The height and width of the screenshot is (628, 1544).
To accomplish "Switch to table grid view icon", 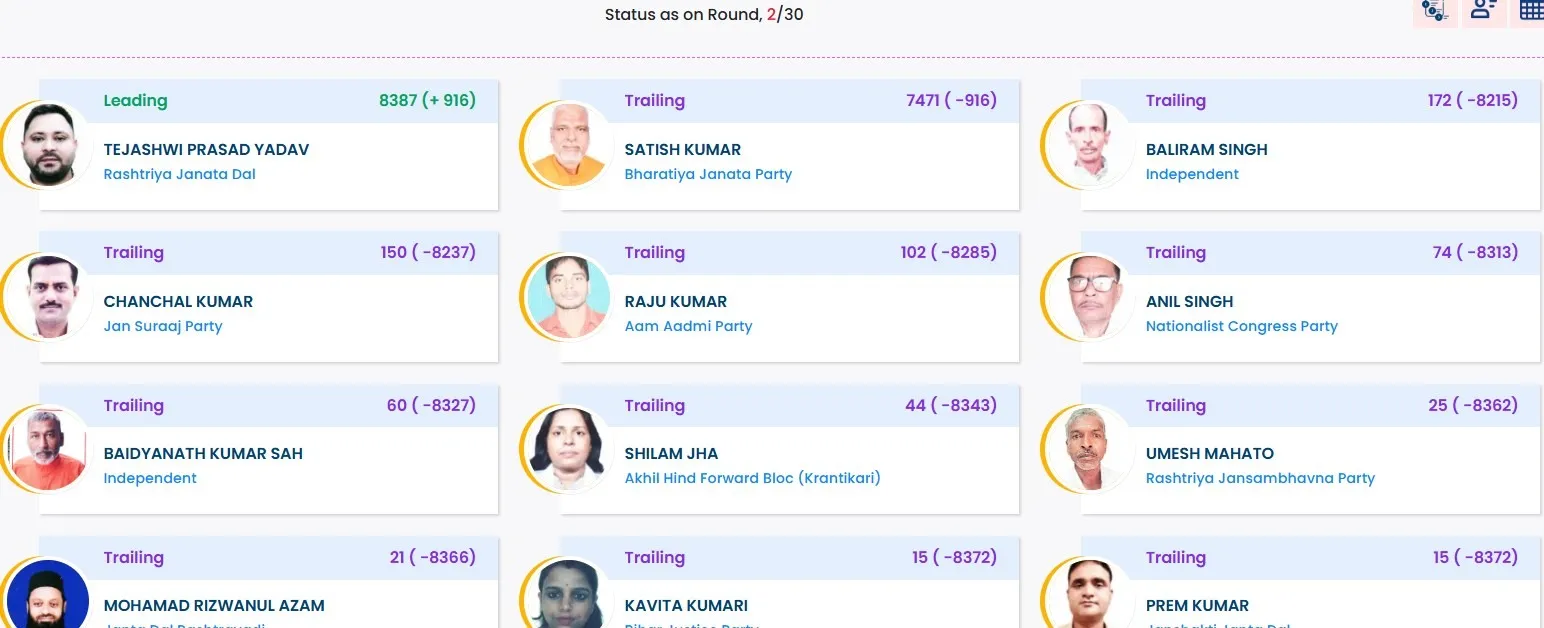I will (x=1531, y=11).
